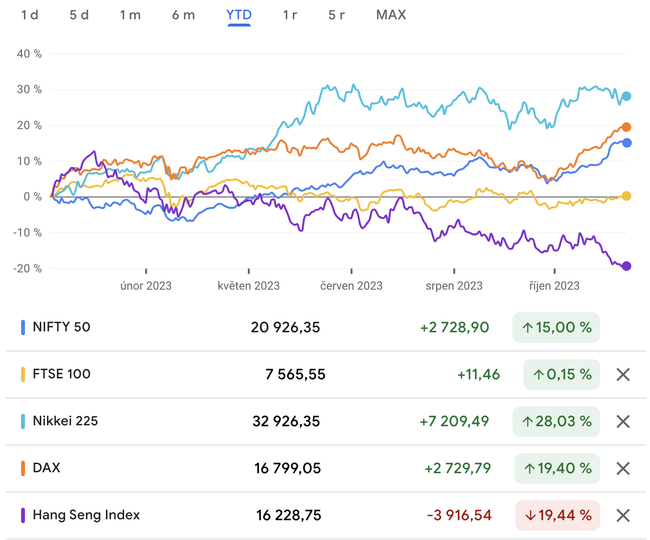The image size is (650, 540).
Task: Switch chart to MAX range
Action: point(391,15)
